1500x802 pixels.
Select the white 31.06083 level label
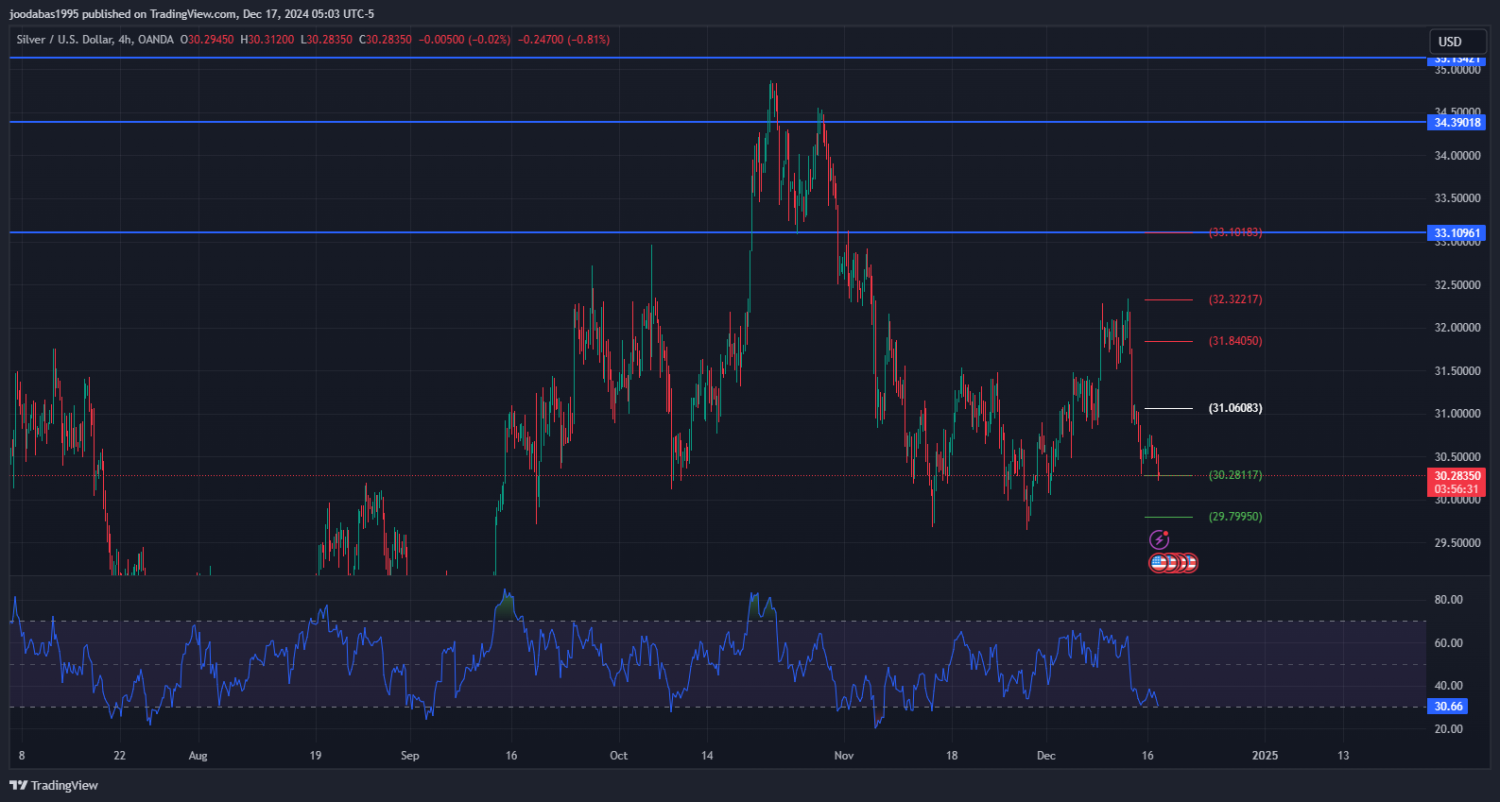pyautogui.click(x=1235, y=408)
